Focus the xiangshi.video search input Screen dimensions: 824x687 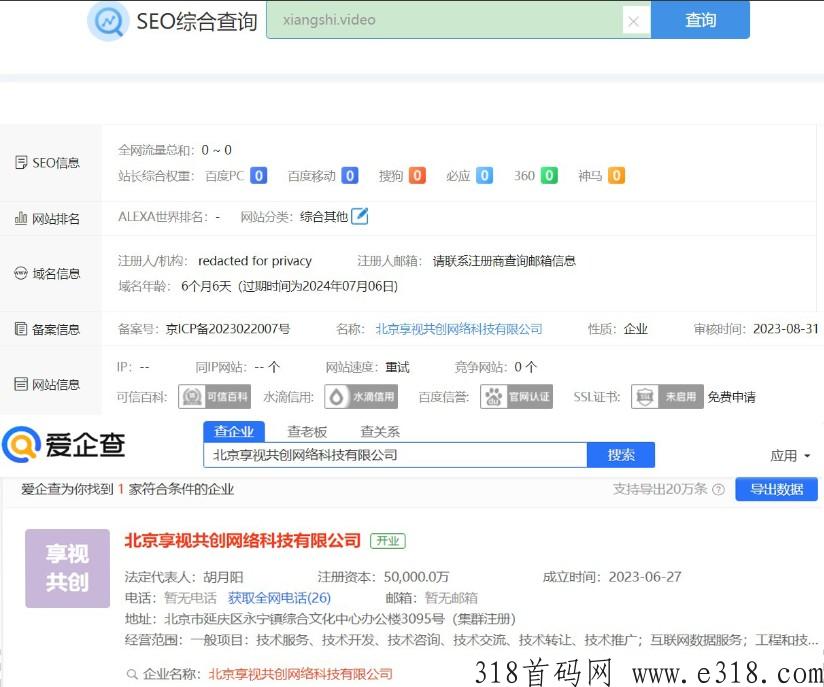click(444, 20)
